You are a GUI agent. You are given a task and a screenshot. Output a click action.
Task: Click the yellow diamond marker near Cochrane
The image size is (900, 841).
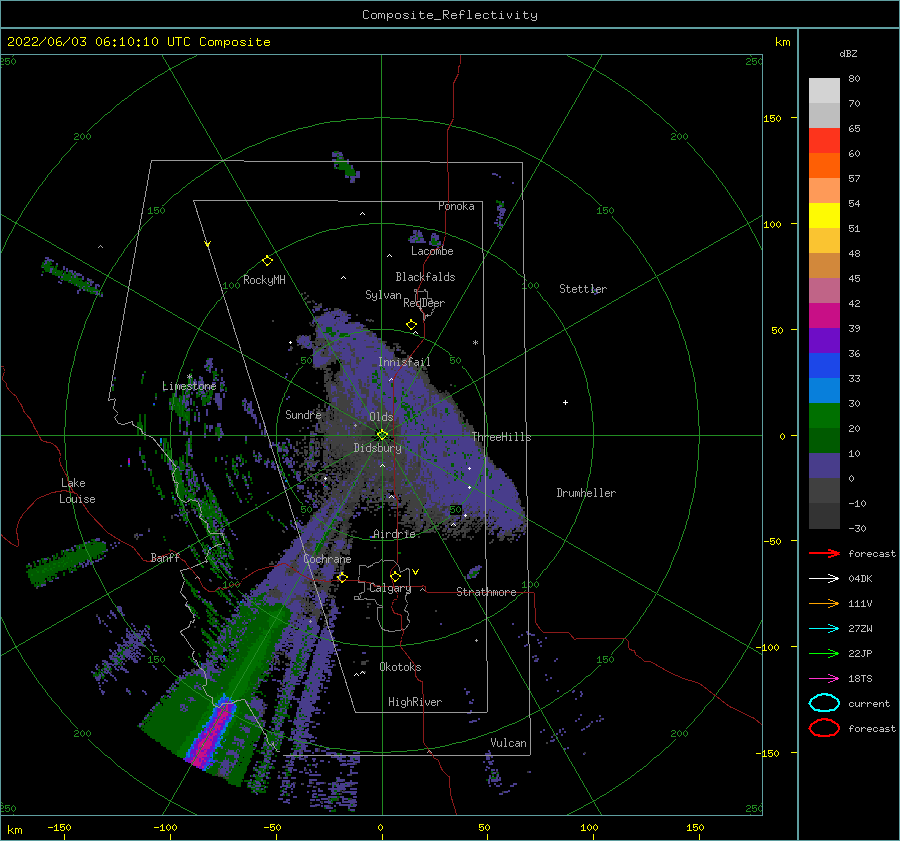click(x=342, y=577)
